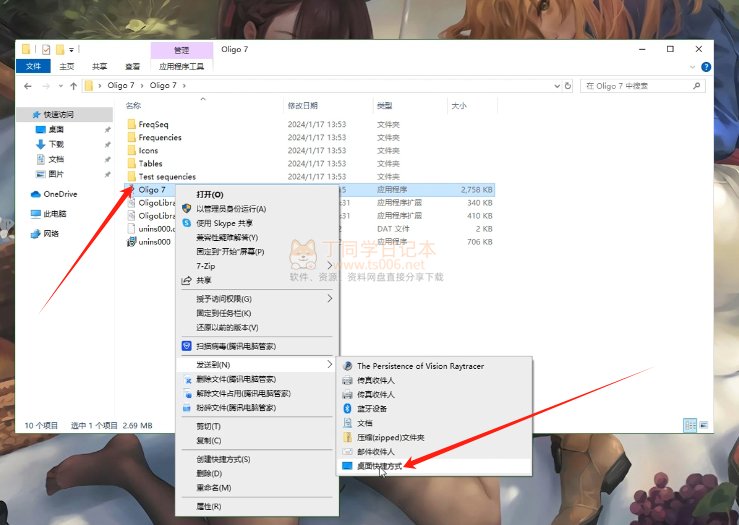Choose 兼容性疑难解答(Y) in the context menu
The height and width of the screenshot is (525, 739).
(x=257, y=237)
